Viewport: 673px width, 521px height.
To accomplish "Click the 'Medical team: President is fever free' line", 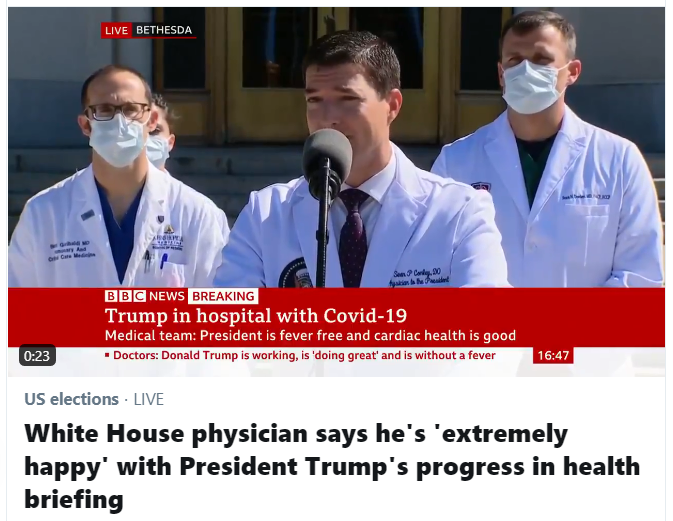I will pyautogui.click(x=310, y=335).
